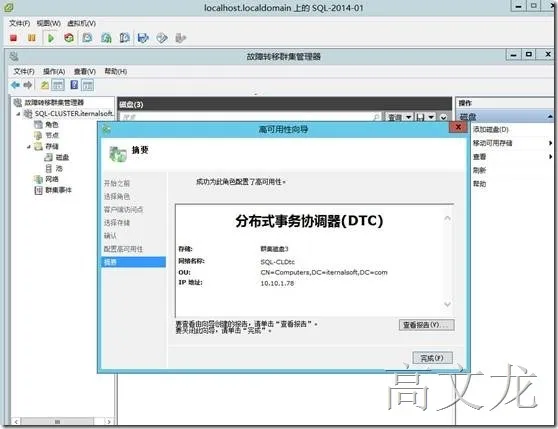Click the 查看报告(V) button
This screenshot has height=429, width=558.
tap(426, 325)
